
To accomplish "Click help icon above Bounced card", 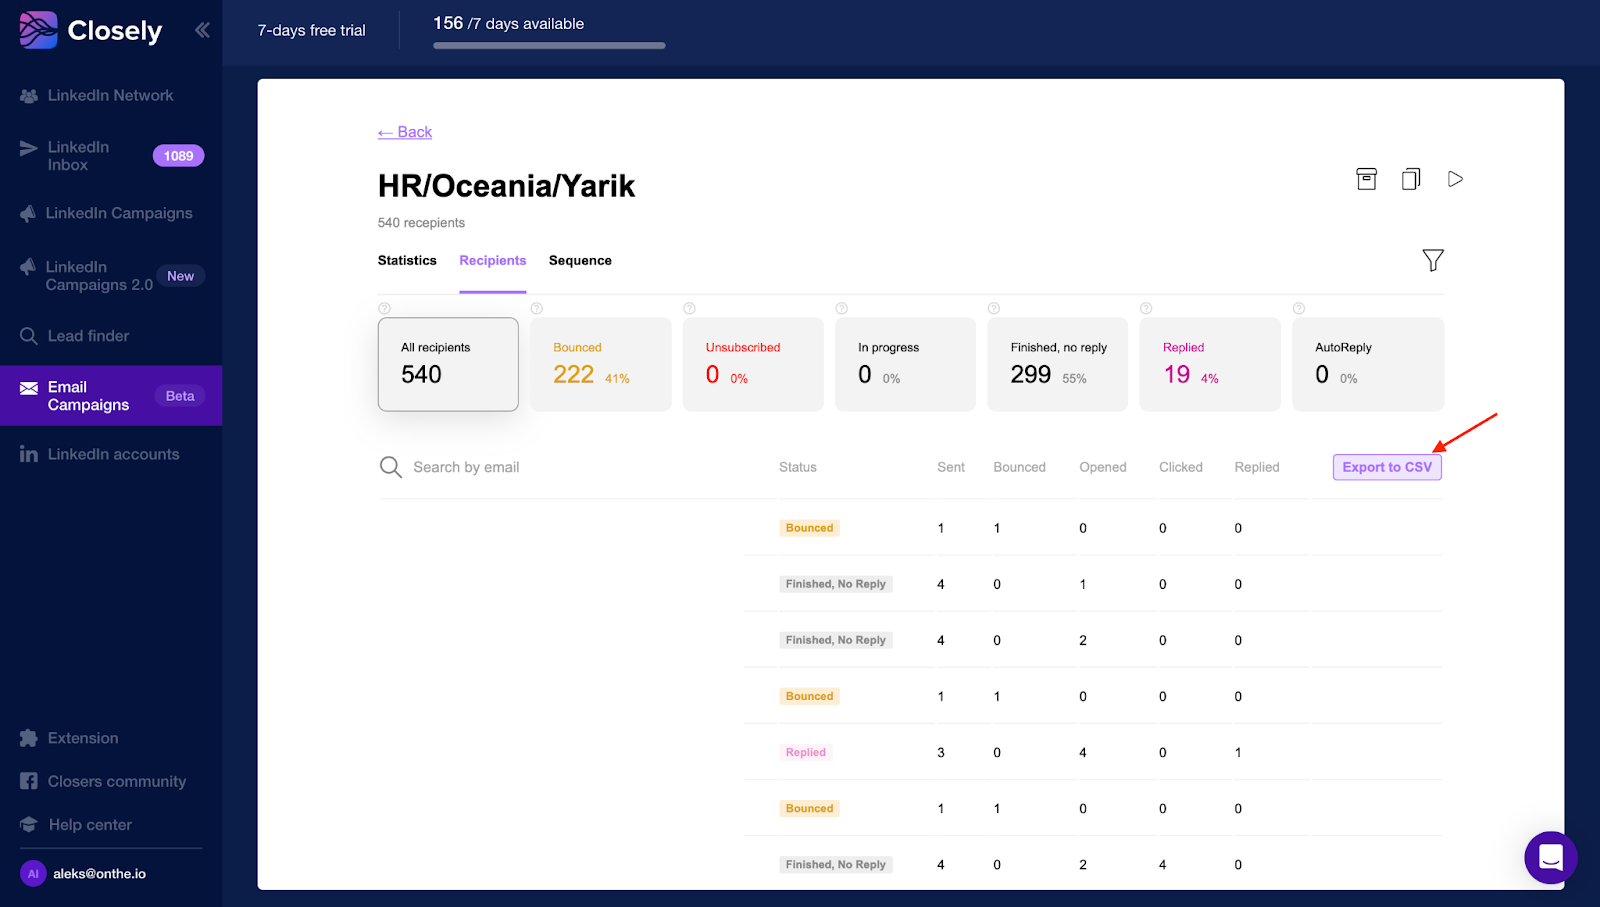I will coord(537,309).
